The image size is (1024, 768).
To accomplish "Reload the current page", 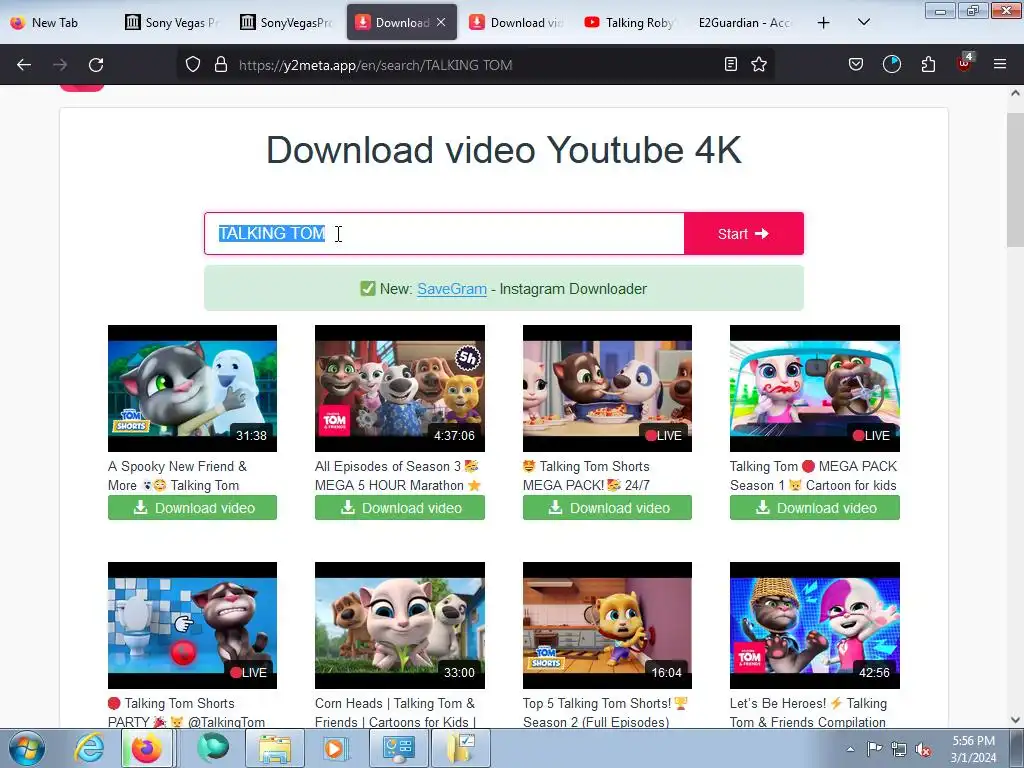I will (96, 65).
